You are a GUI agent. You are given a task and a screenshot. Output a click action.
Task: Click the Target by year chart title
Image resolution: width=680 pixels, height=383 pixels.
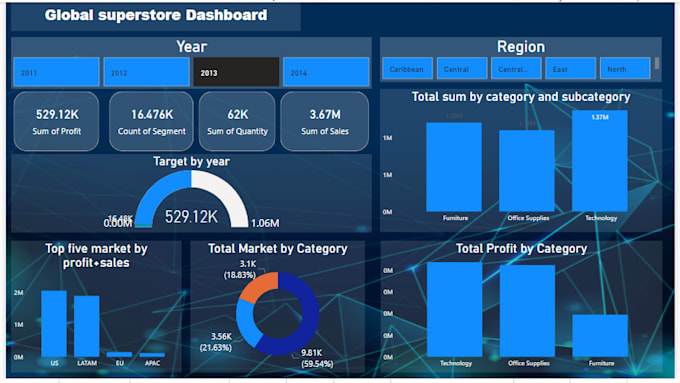[191, 161]
